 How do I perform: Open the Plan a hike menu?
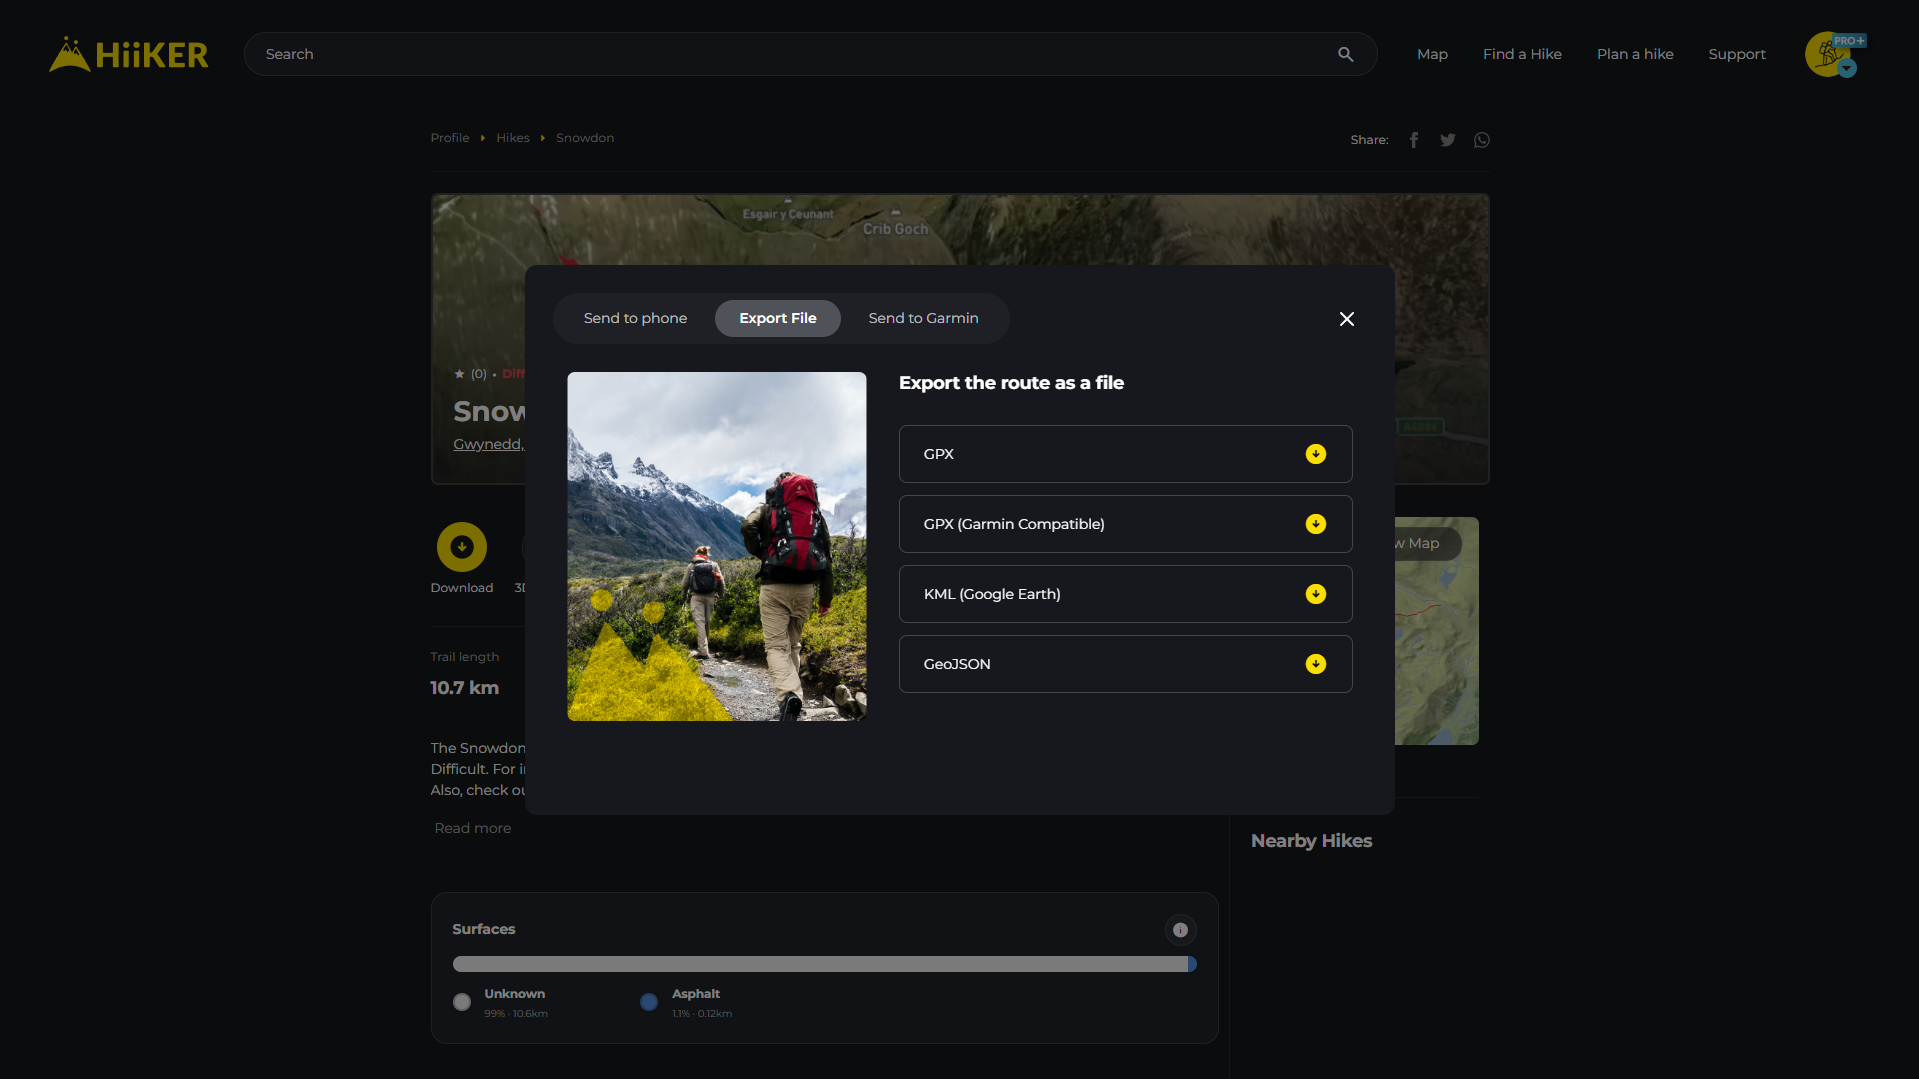click(1635, 54)
